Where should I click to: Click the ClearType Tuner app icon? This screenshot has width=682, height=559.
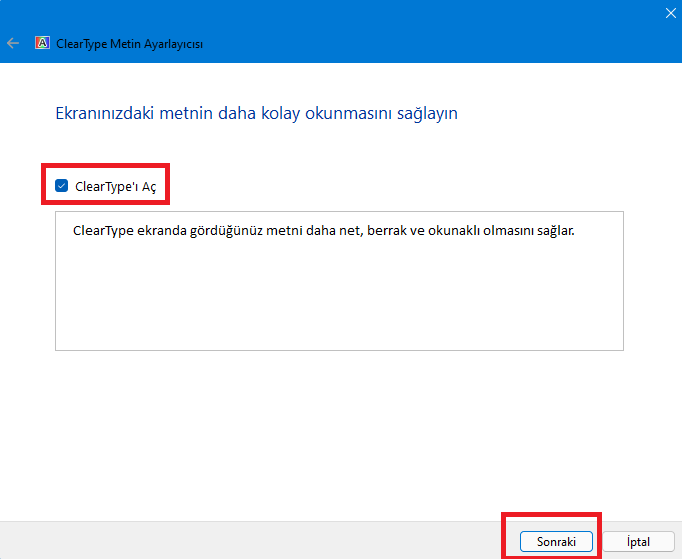coord(42,43)
